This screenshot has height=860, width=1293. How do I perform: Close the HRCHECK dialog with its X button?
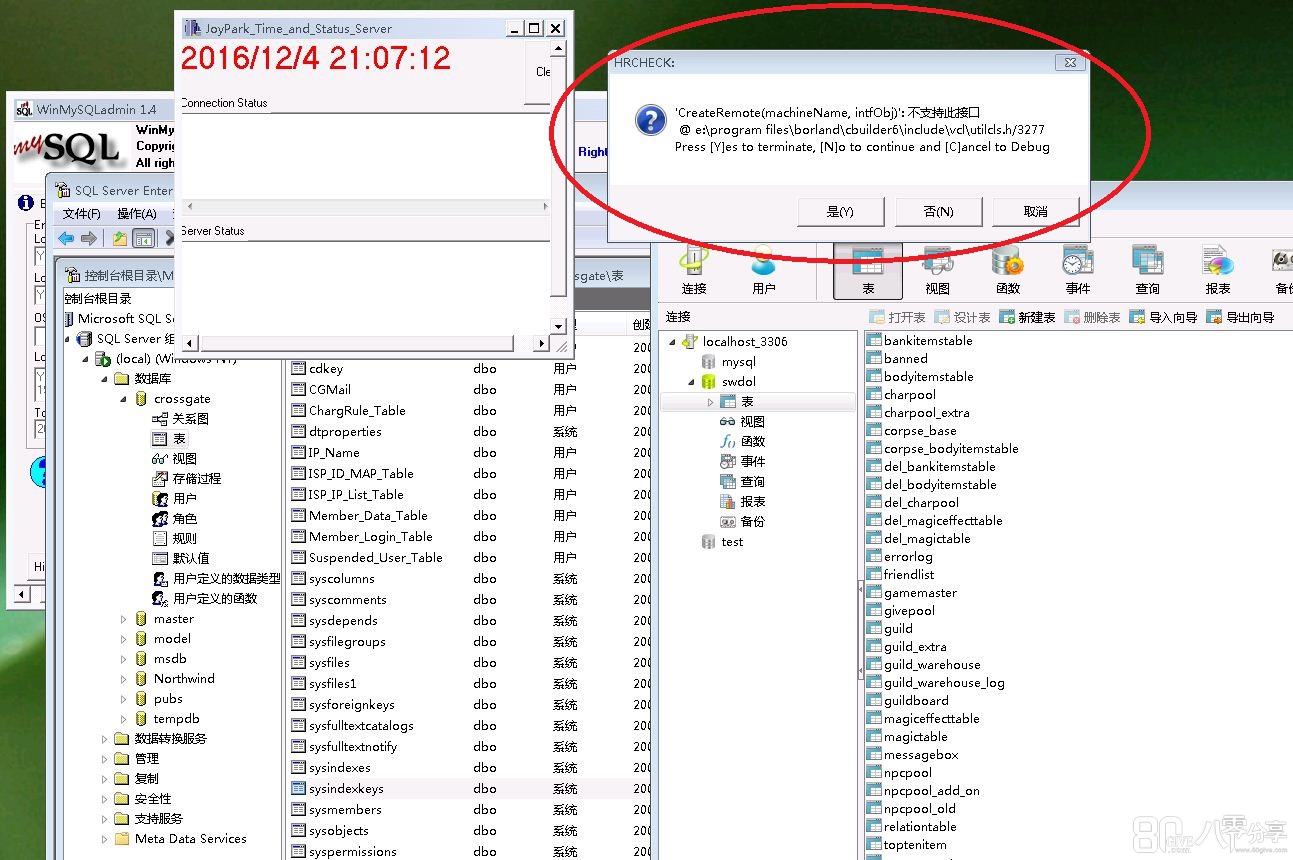(1070, 62)
